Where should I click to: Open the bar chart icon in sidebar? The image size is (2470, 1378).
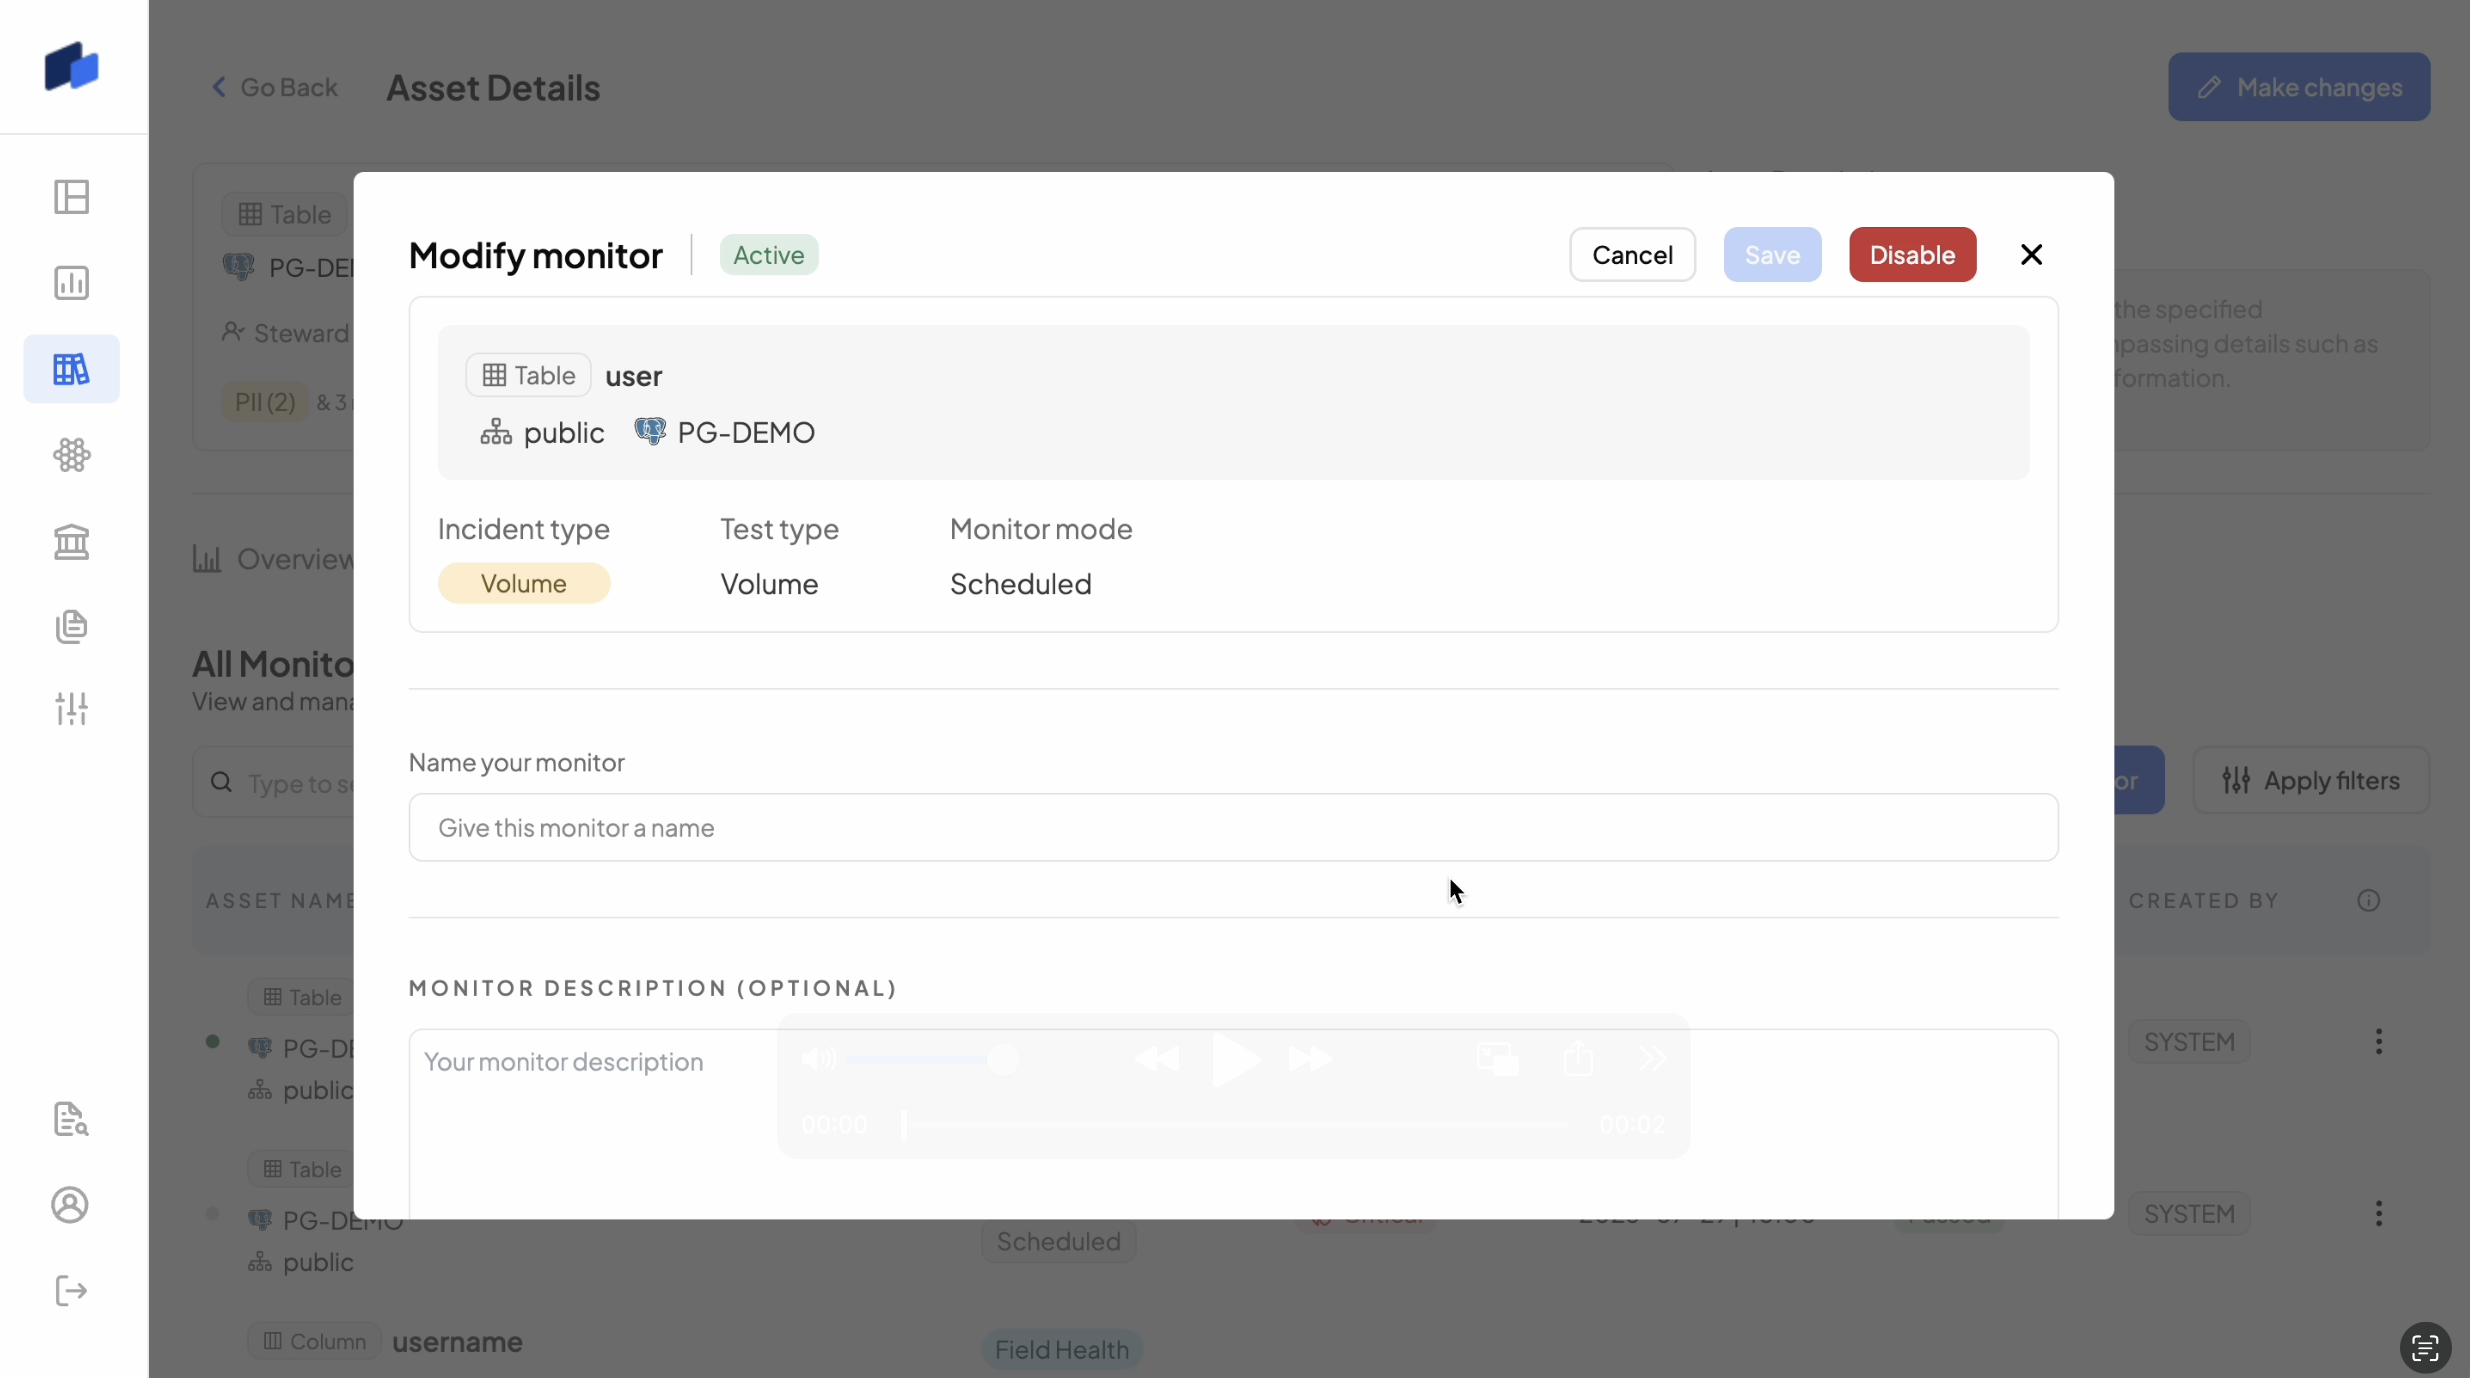[71, 283]
